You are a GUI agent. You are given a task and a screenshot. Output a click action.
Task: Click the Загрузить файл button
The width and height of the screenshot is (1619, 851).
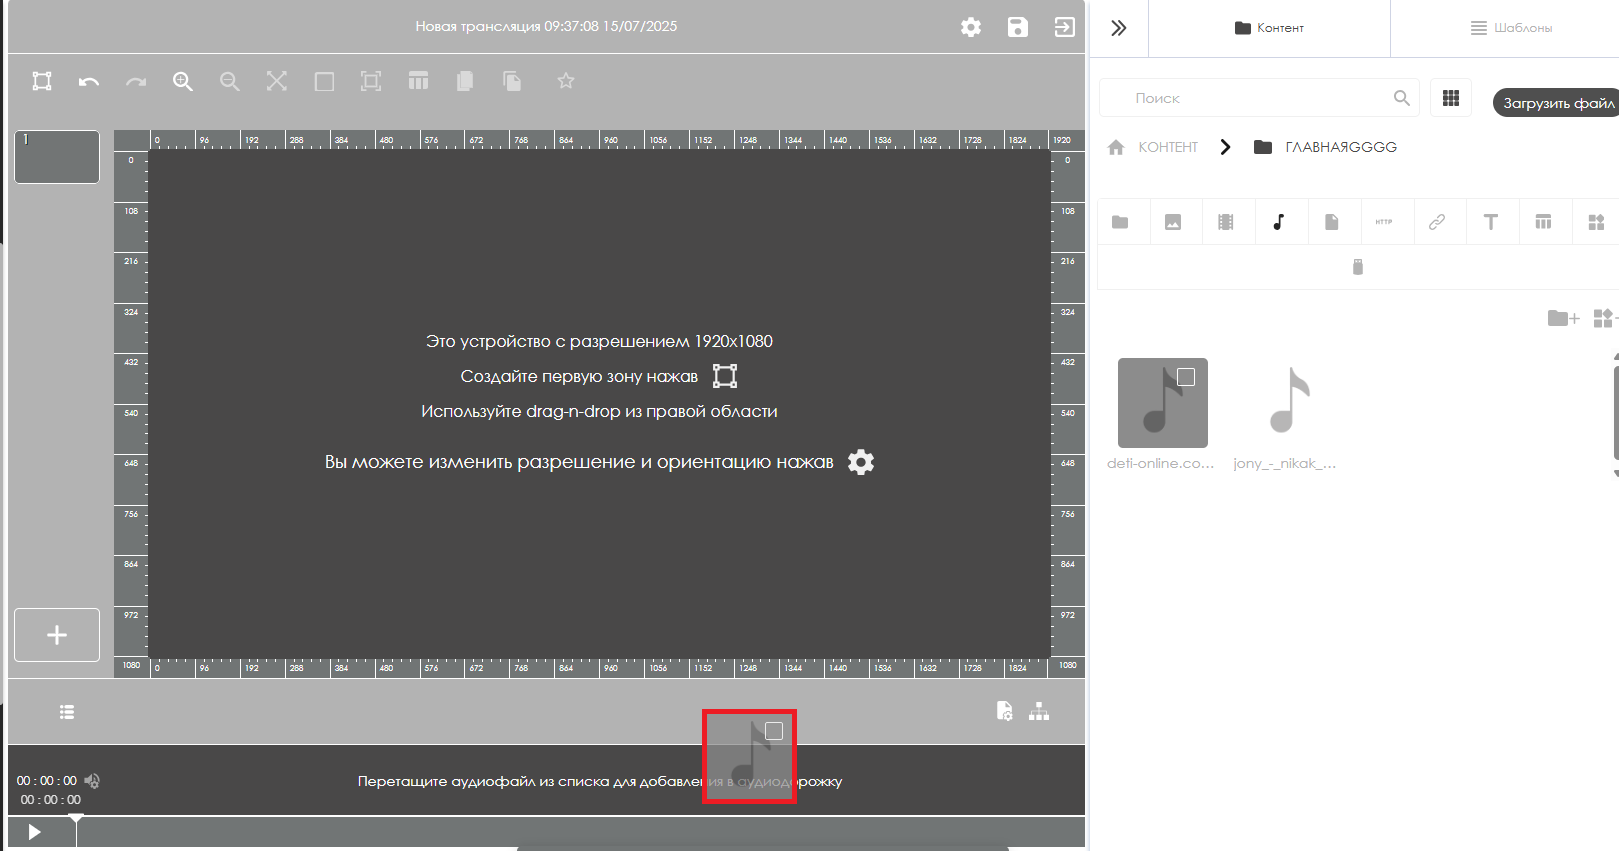pyautogui.click(x=1557, y=103)
